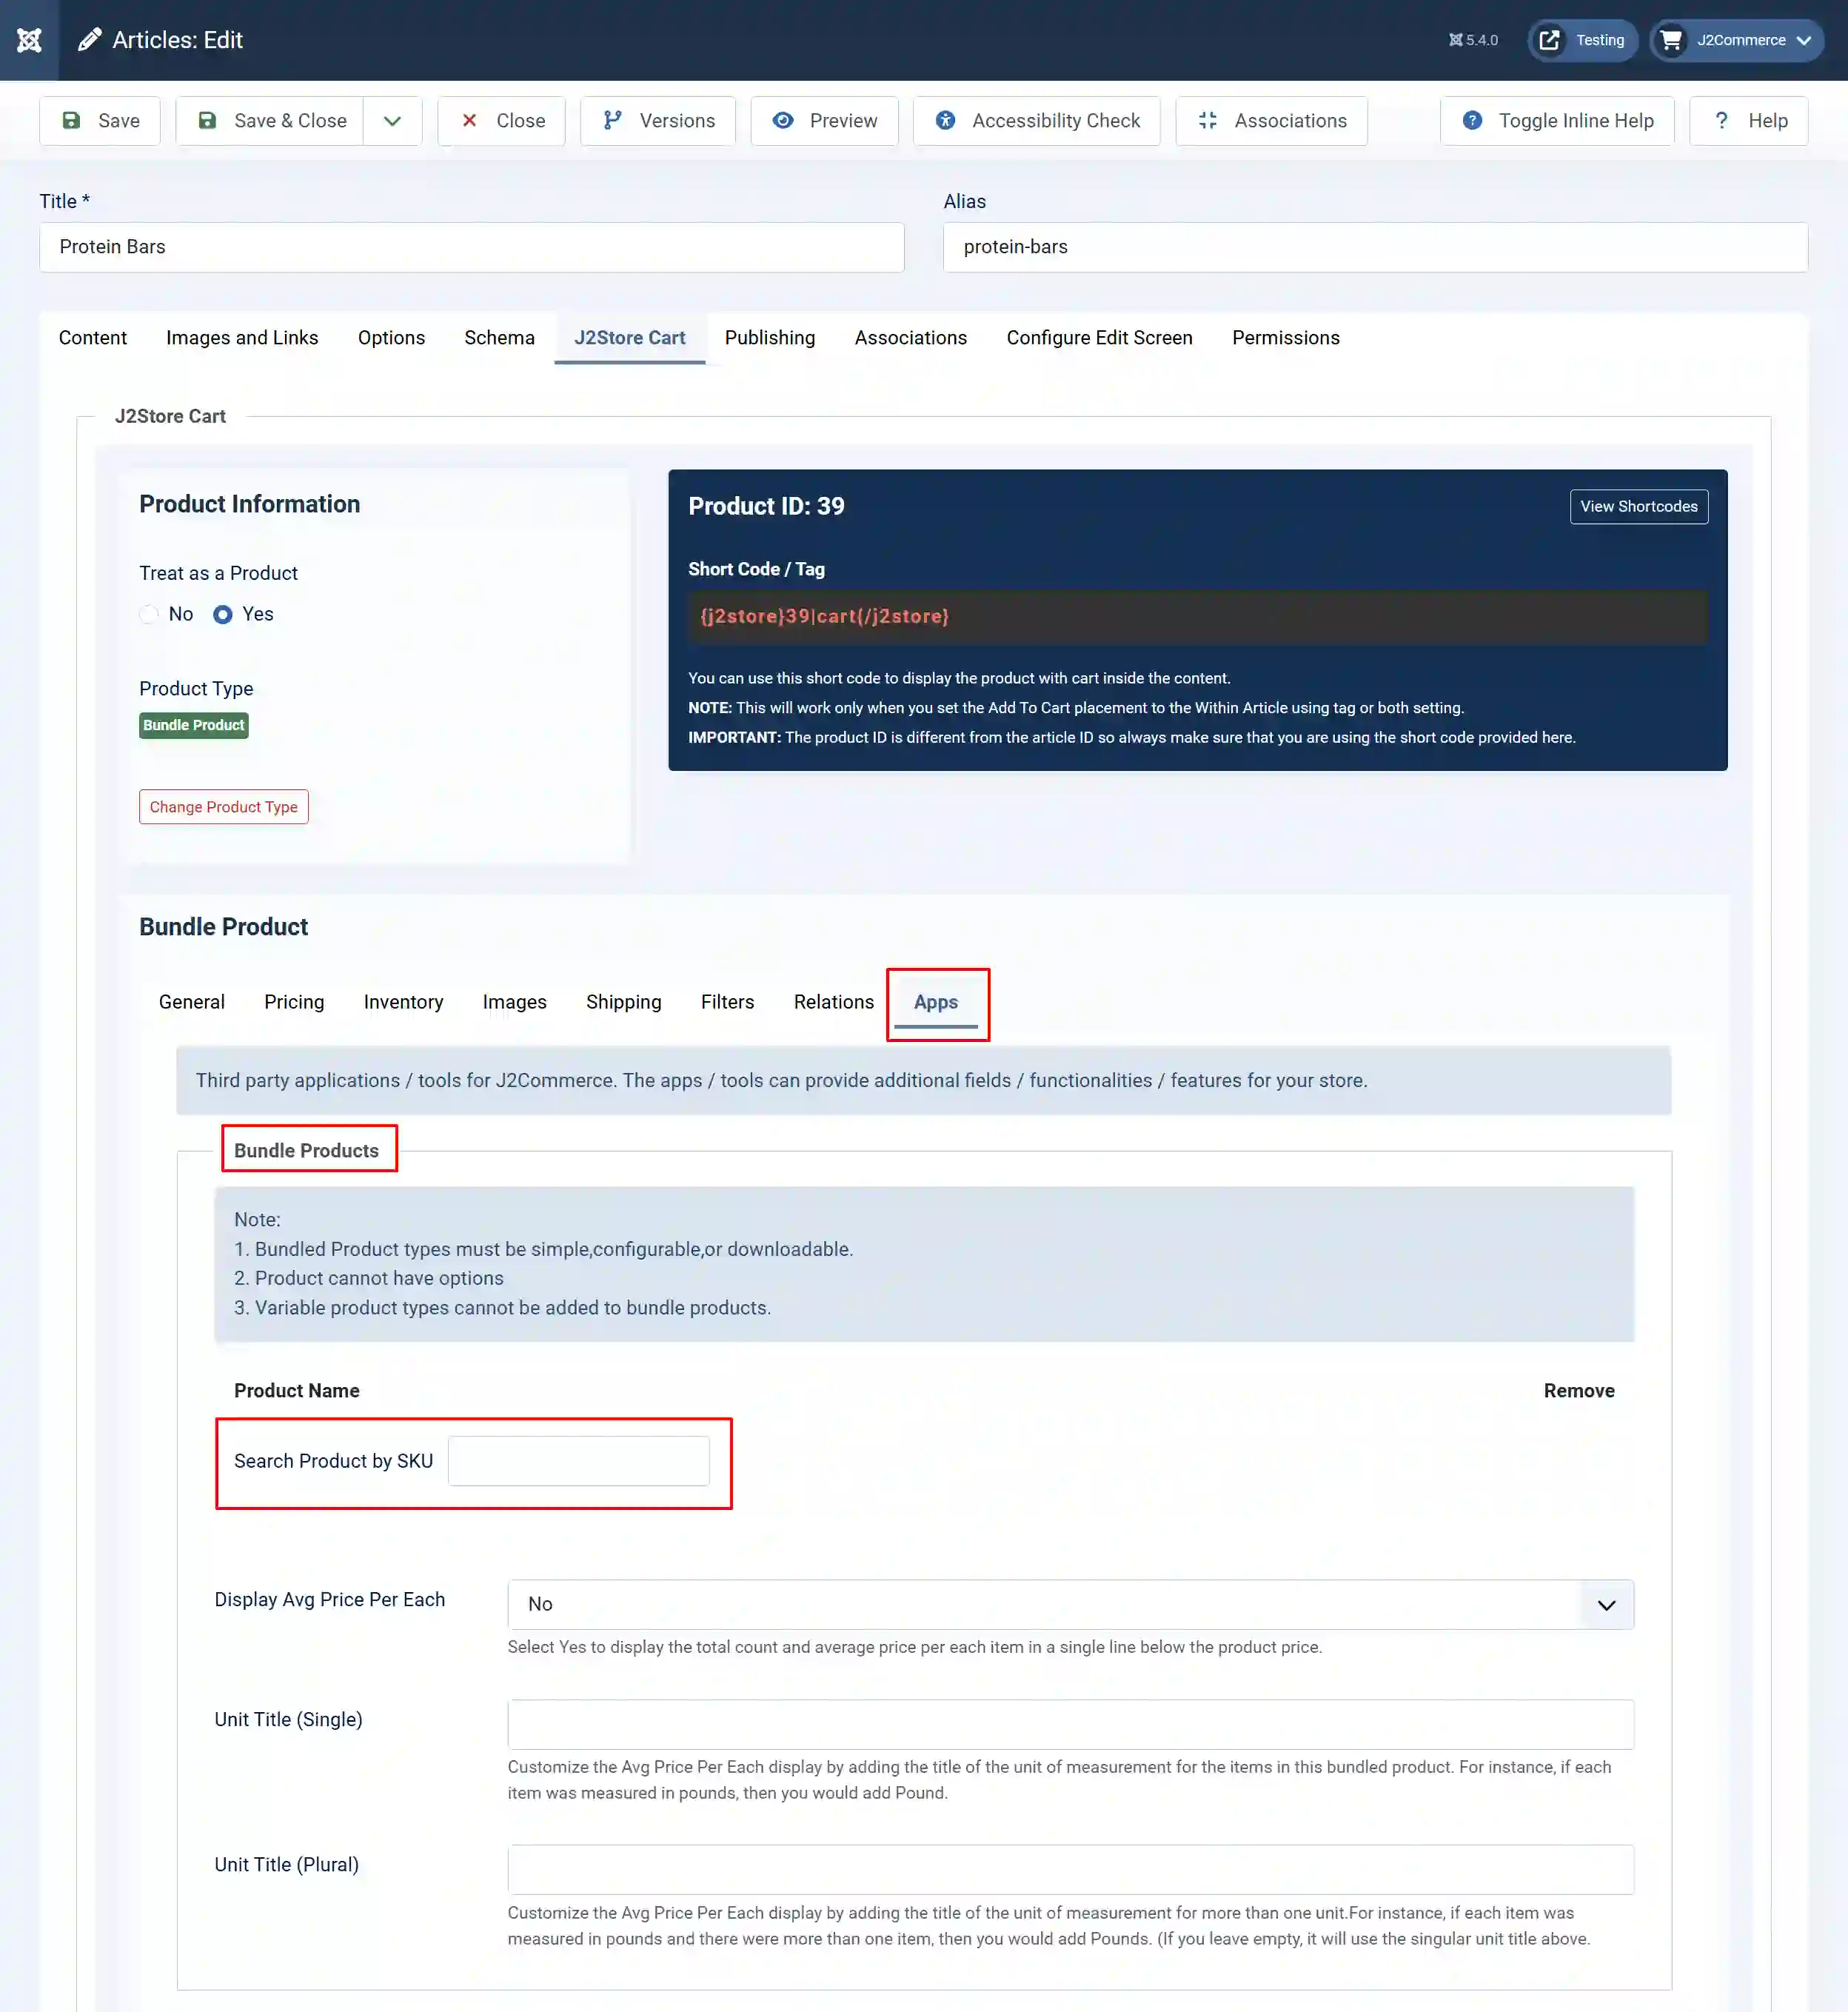This screenshot has width=1848, height=2012.
Task: Go to the bundle Relations tab
Action: click(x=834, y=1002)
